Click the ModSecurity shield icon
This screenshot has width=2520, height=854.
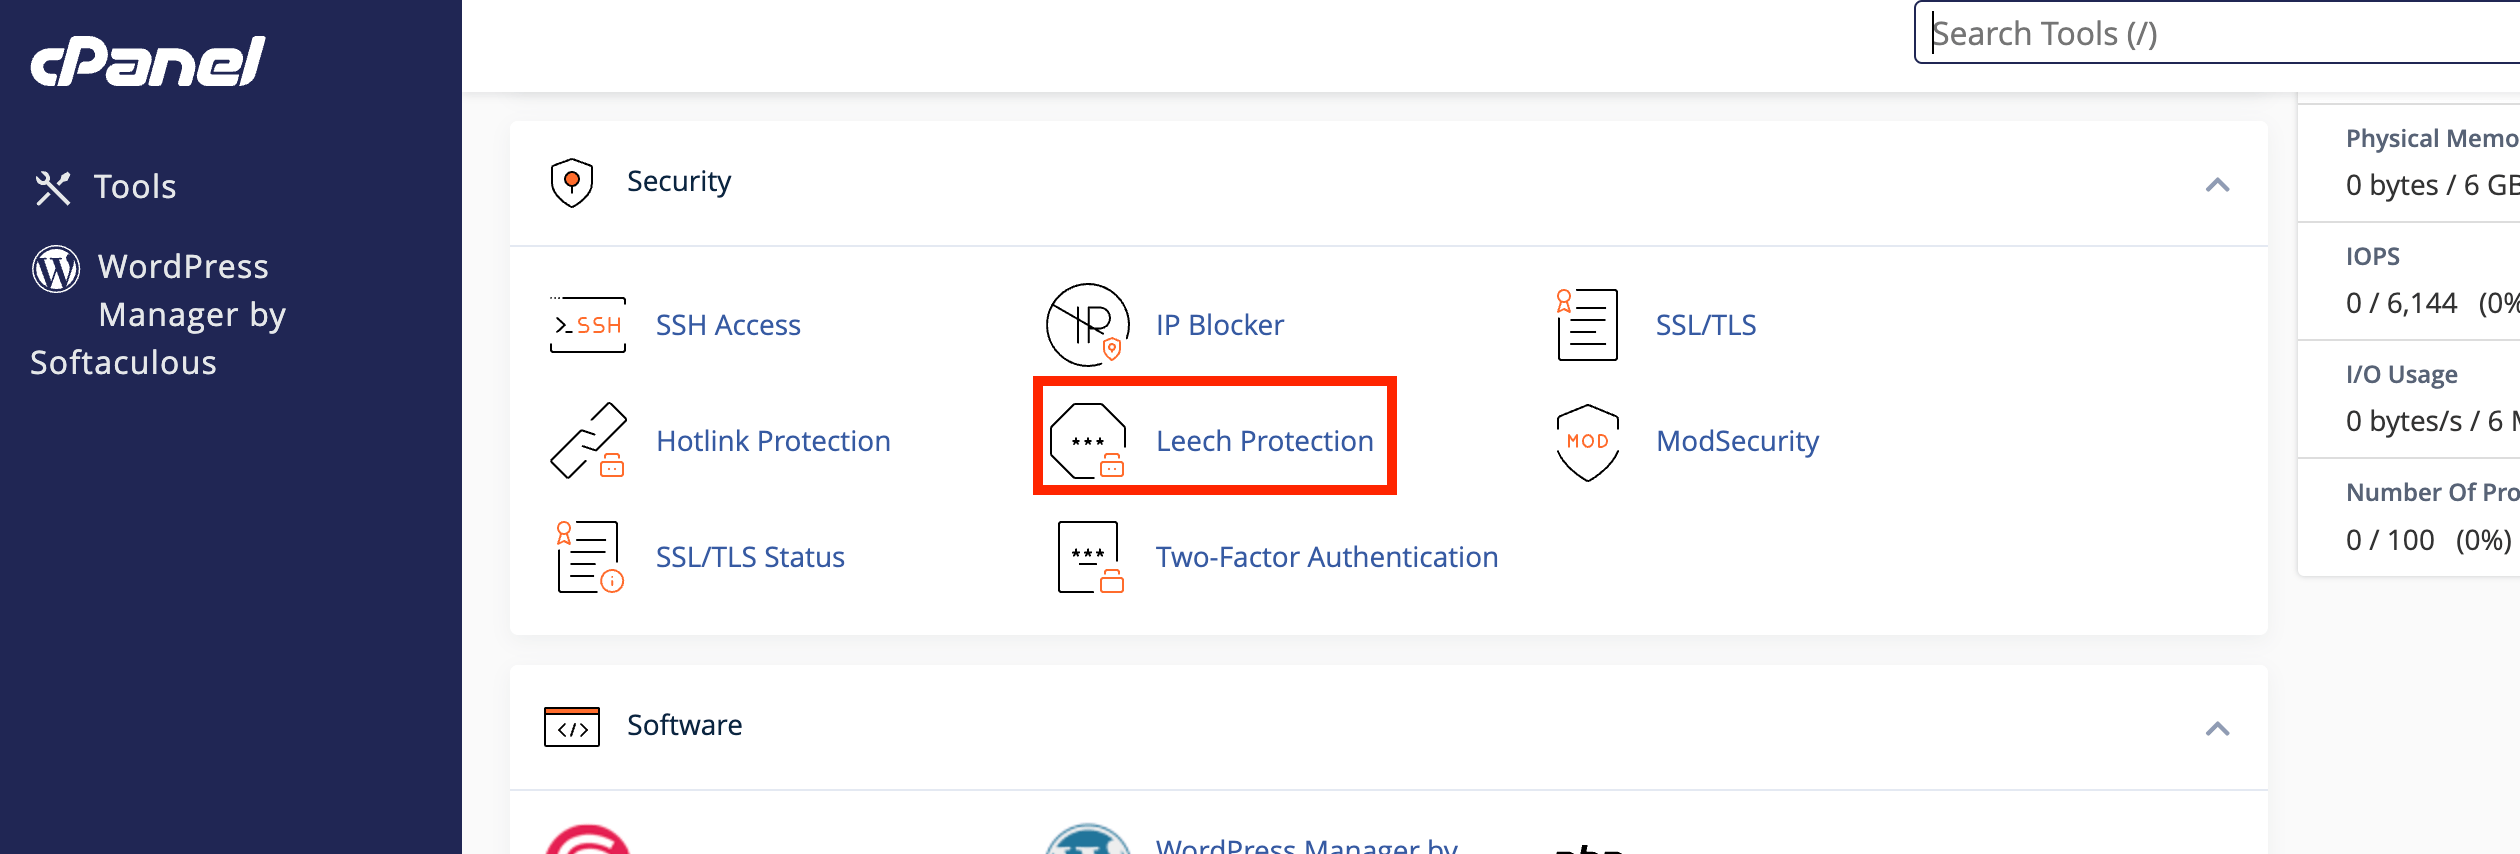(1587, 441)
